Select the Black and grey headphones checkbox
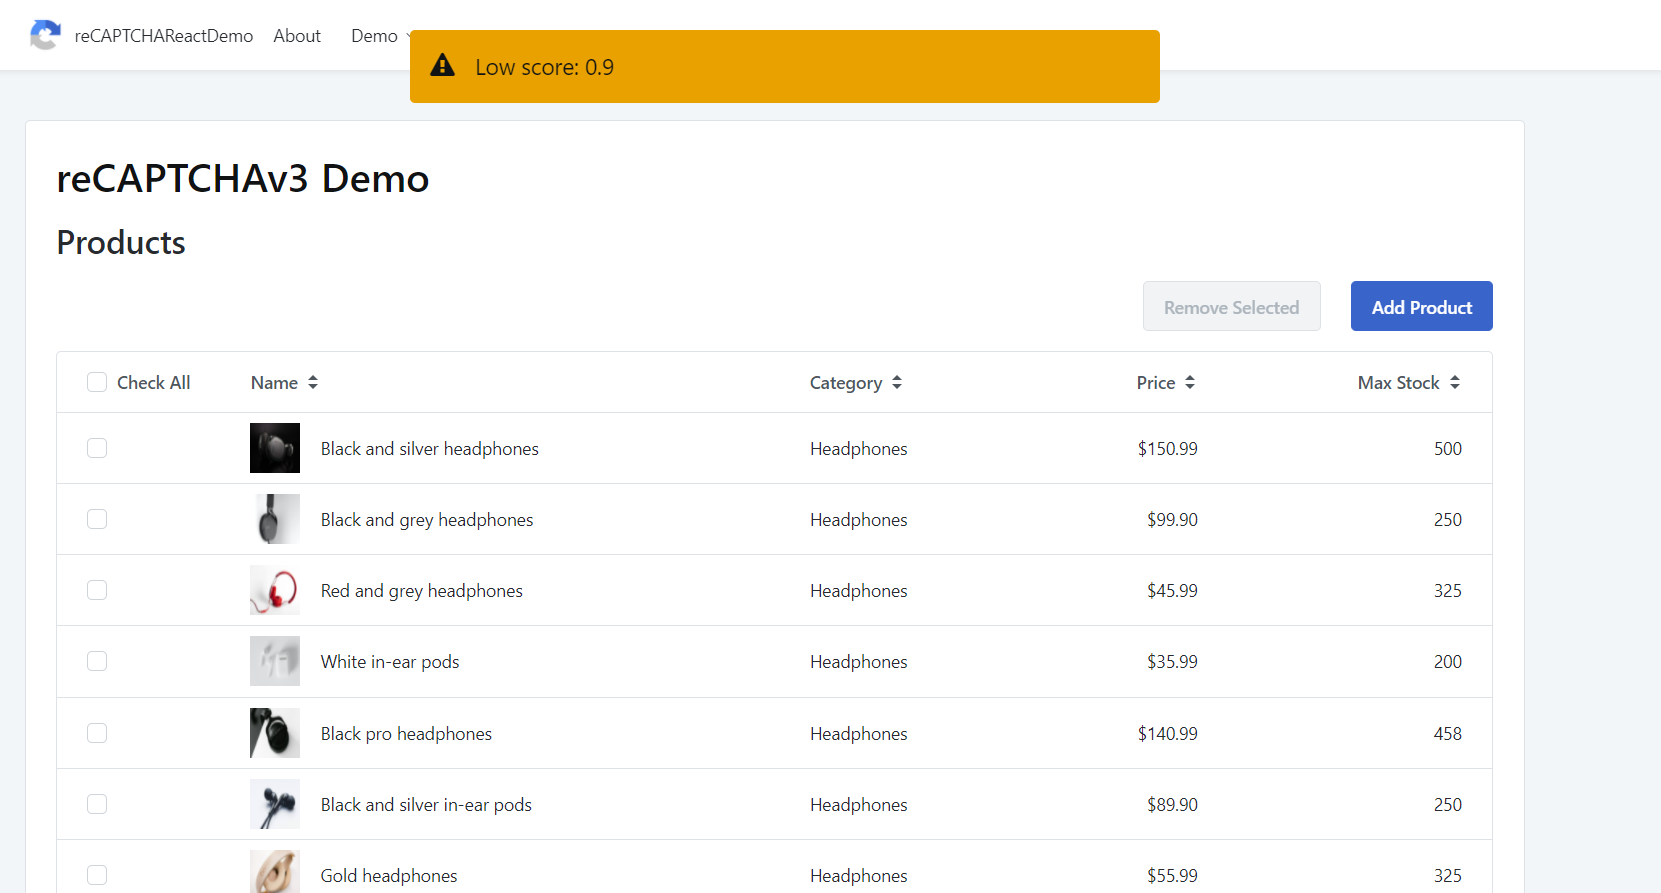 [x=97, y=519]
